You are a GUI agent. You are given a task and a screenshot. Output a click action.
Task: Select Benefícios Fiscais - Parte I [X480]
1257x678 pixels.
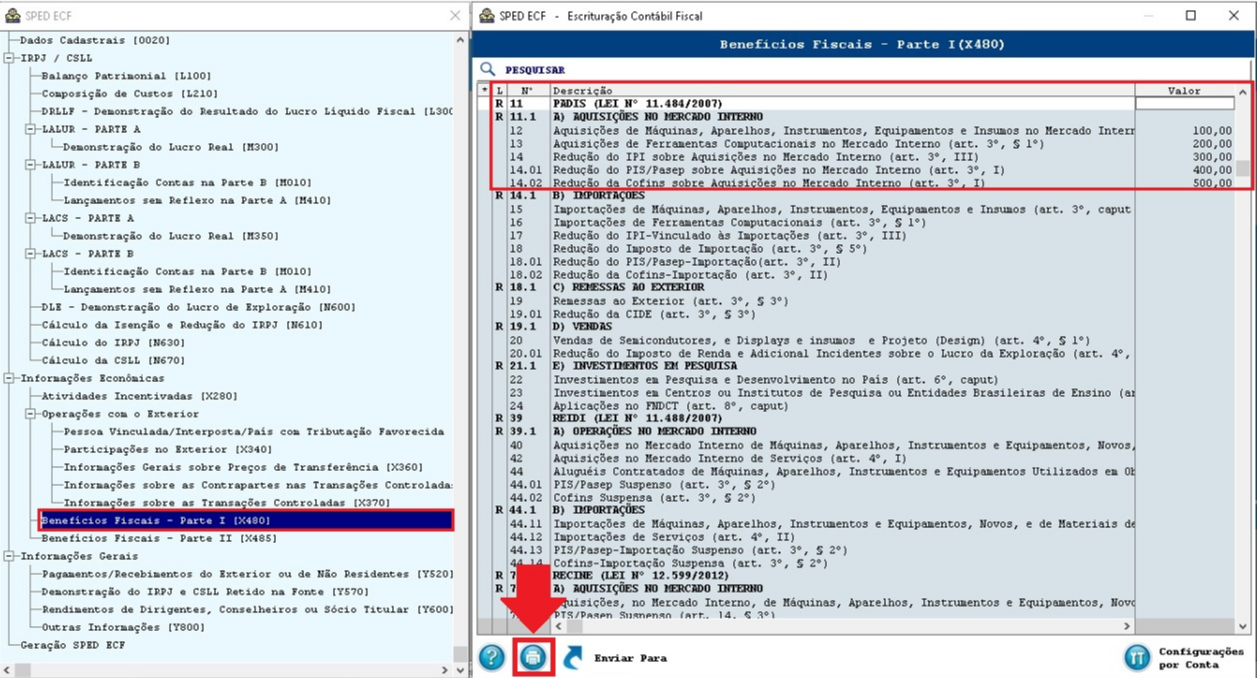[x=246, y=520]
